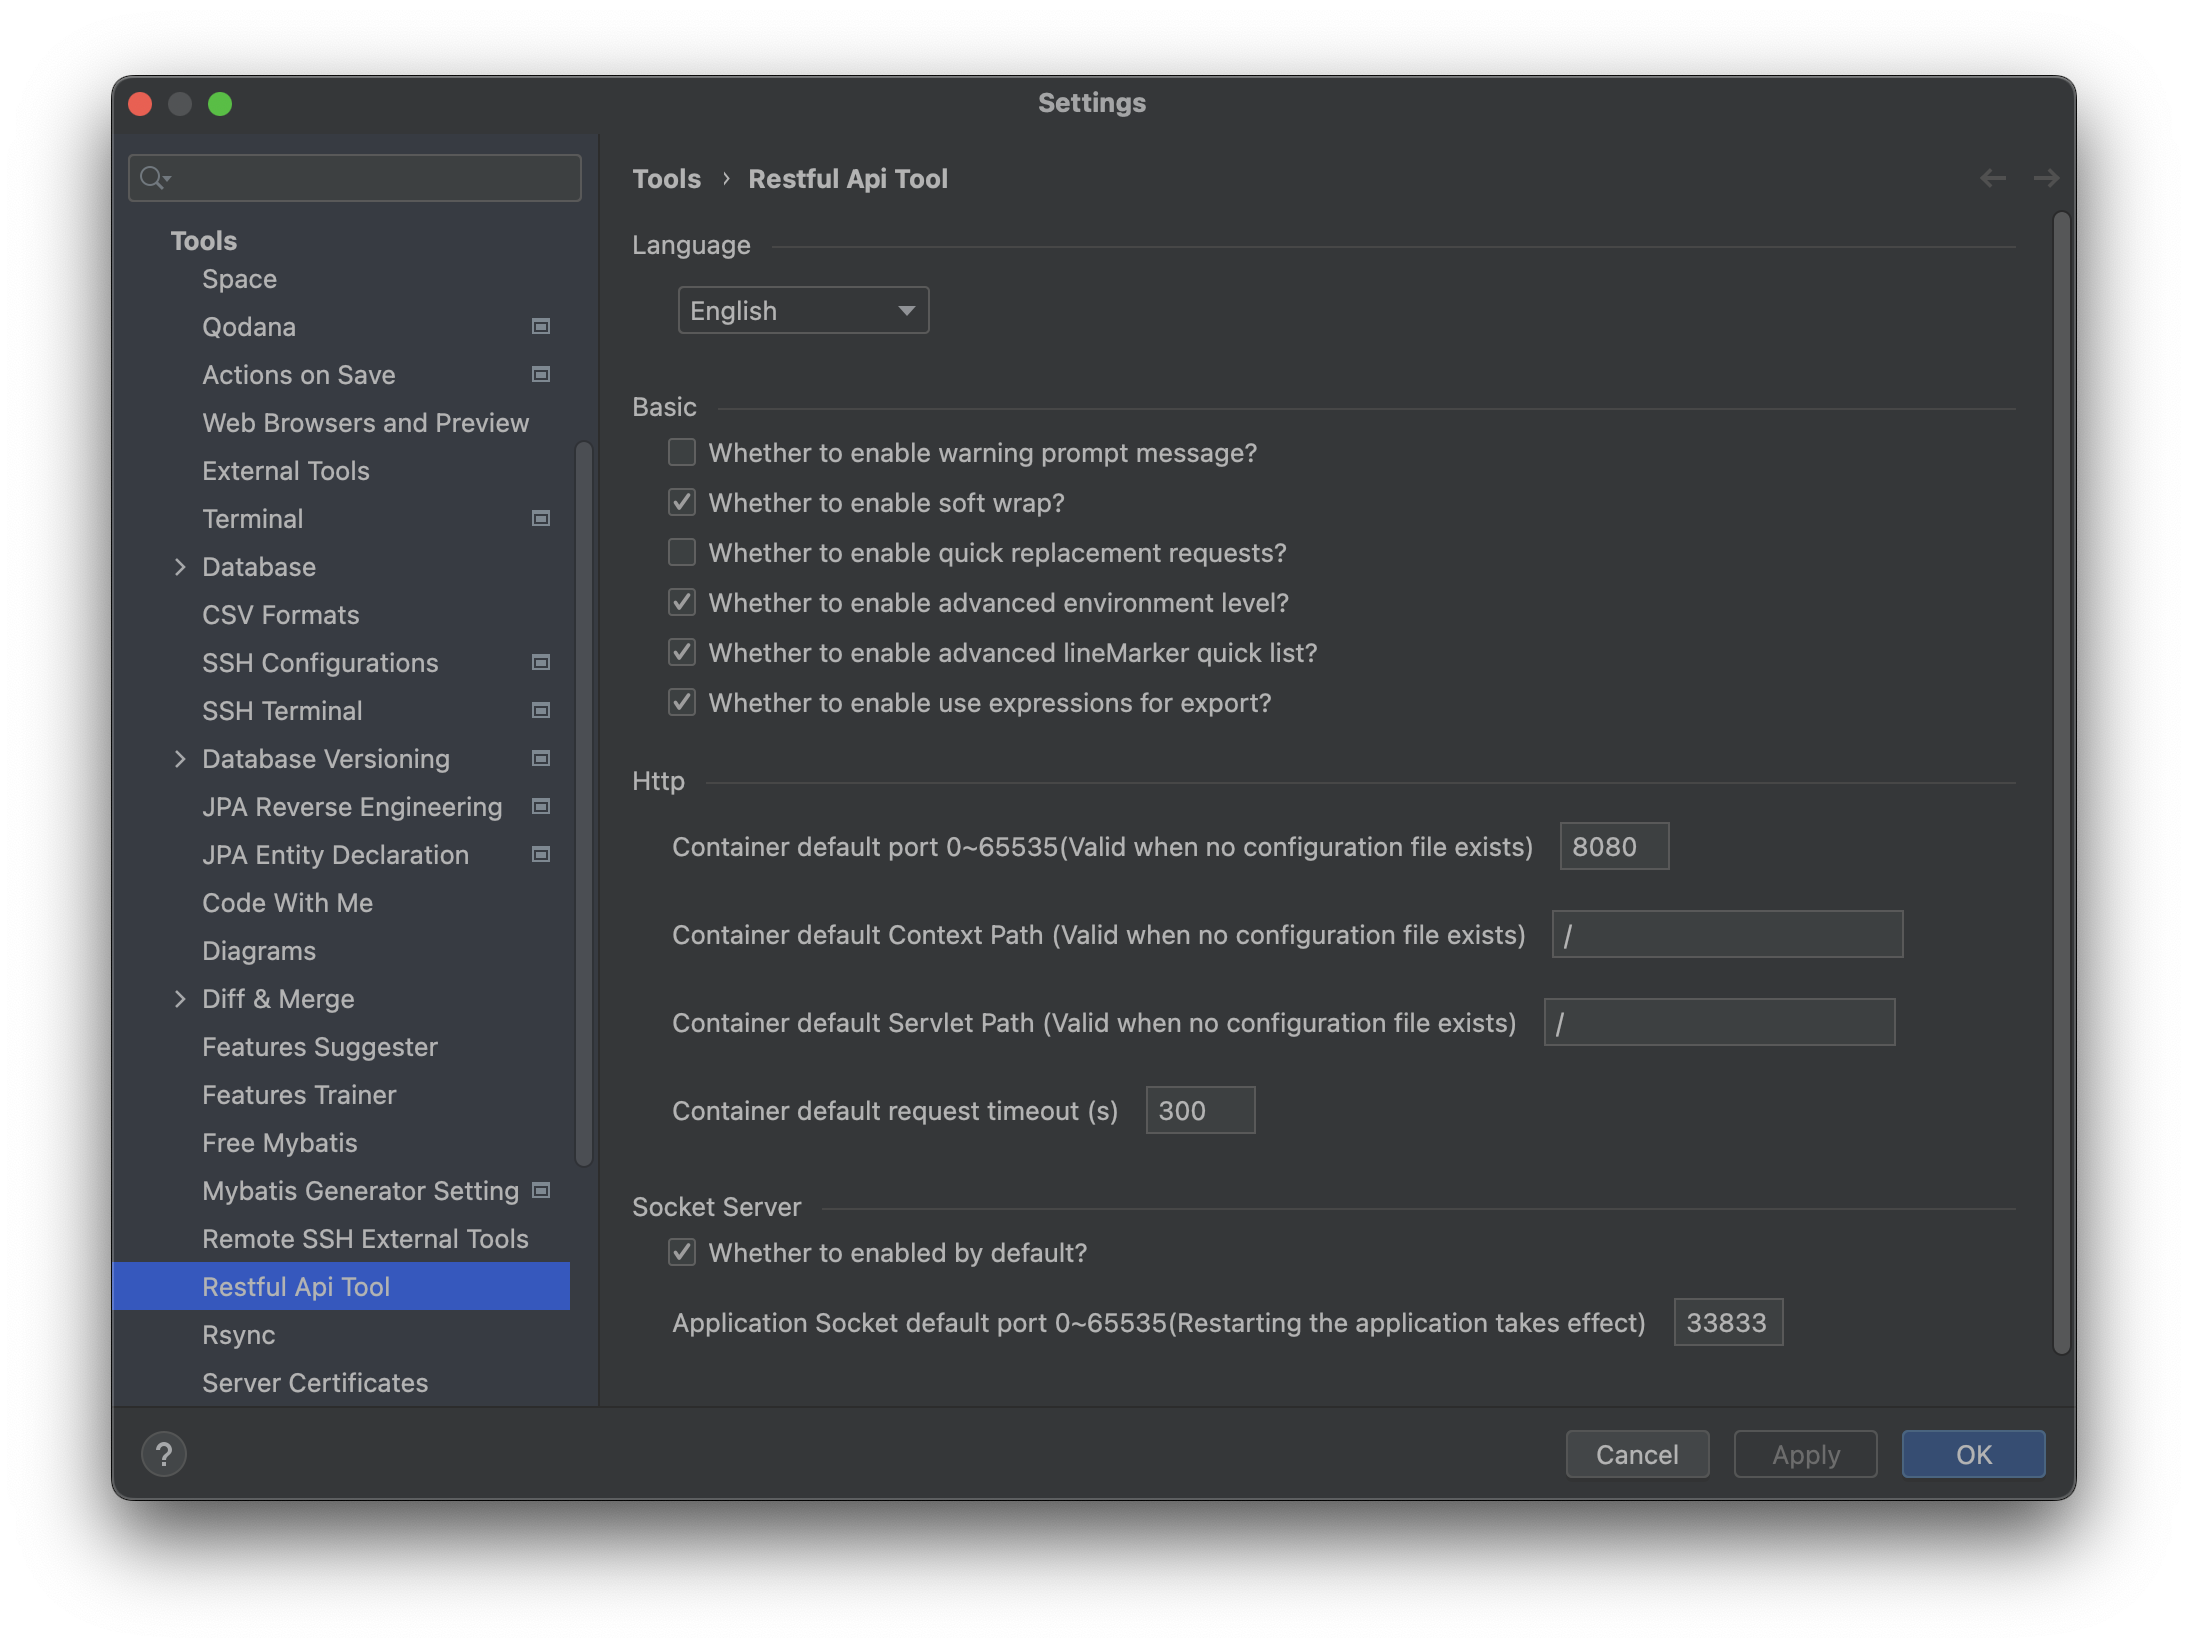Enable the warning prompt message checkbox
This screenshot has height=1648, width=2188.
[x=681, y=452]
